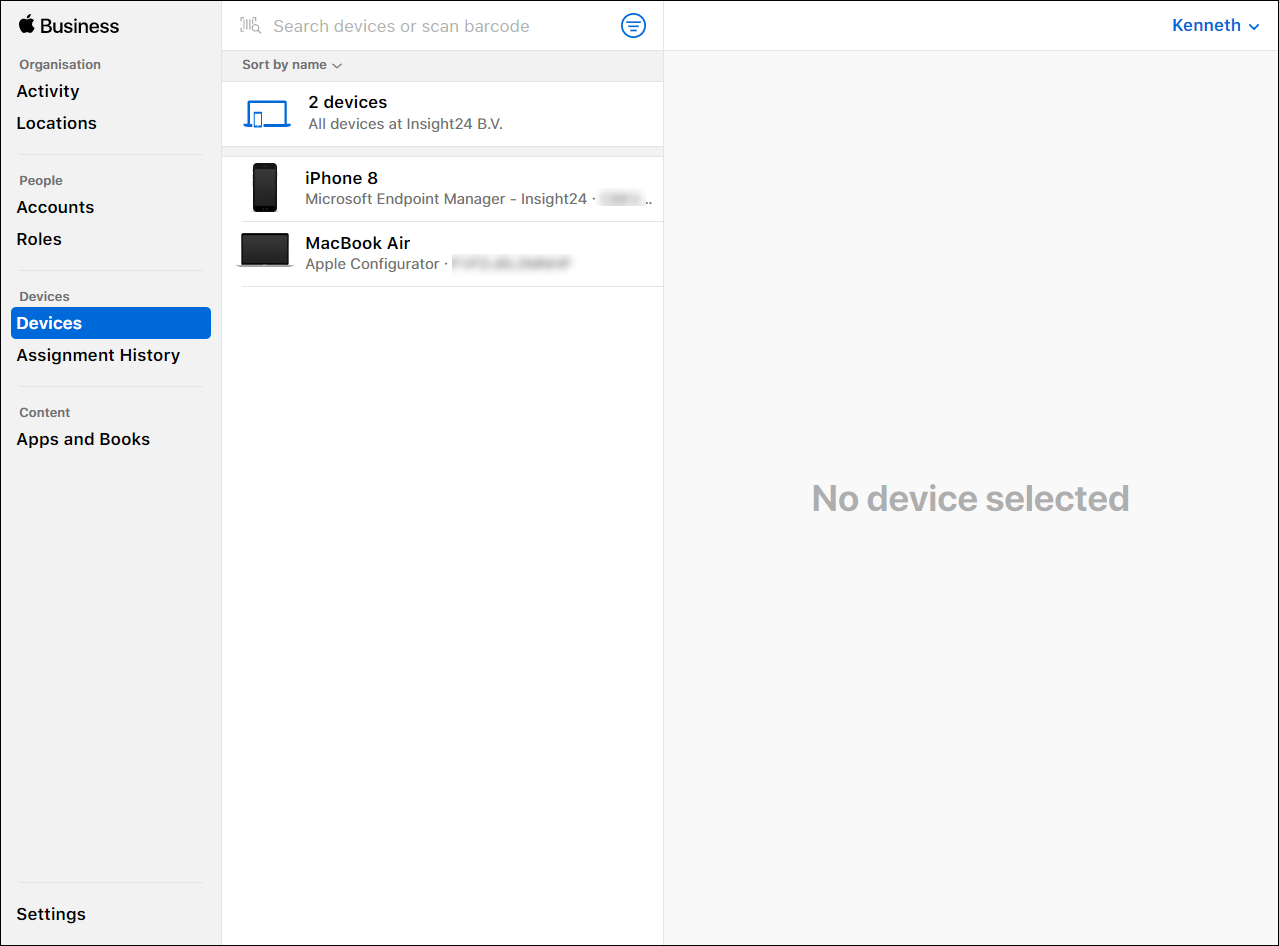
Task: Open Apps and Books
Action: 83,439
